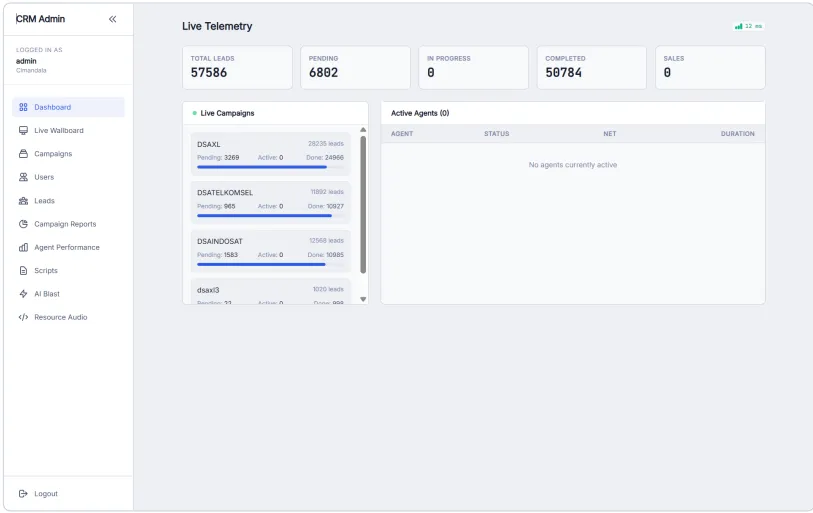Click the Logout exit icon
Screen dimensions: 813x513
coord(23,494)
